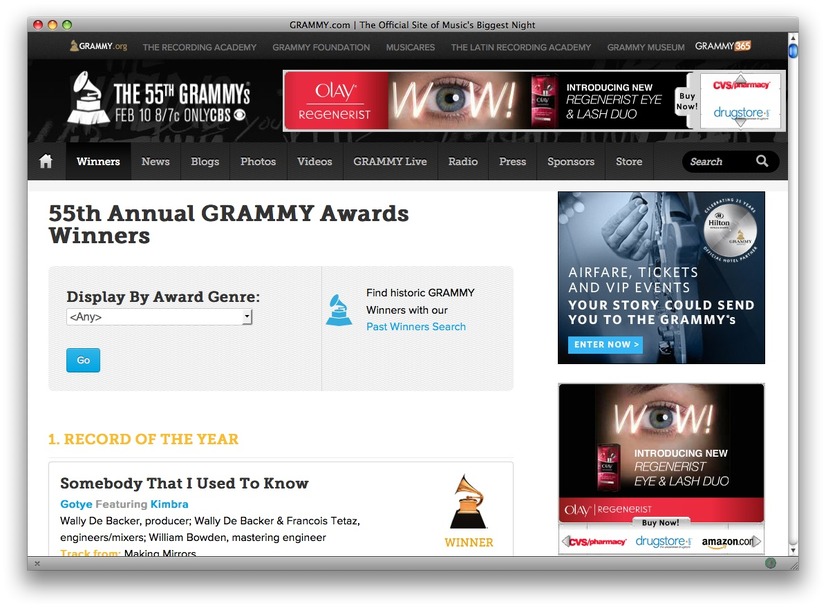The image size is (826, 608).
Task: Open the GRAMMY Museum link
Action: click(646, 47)
